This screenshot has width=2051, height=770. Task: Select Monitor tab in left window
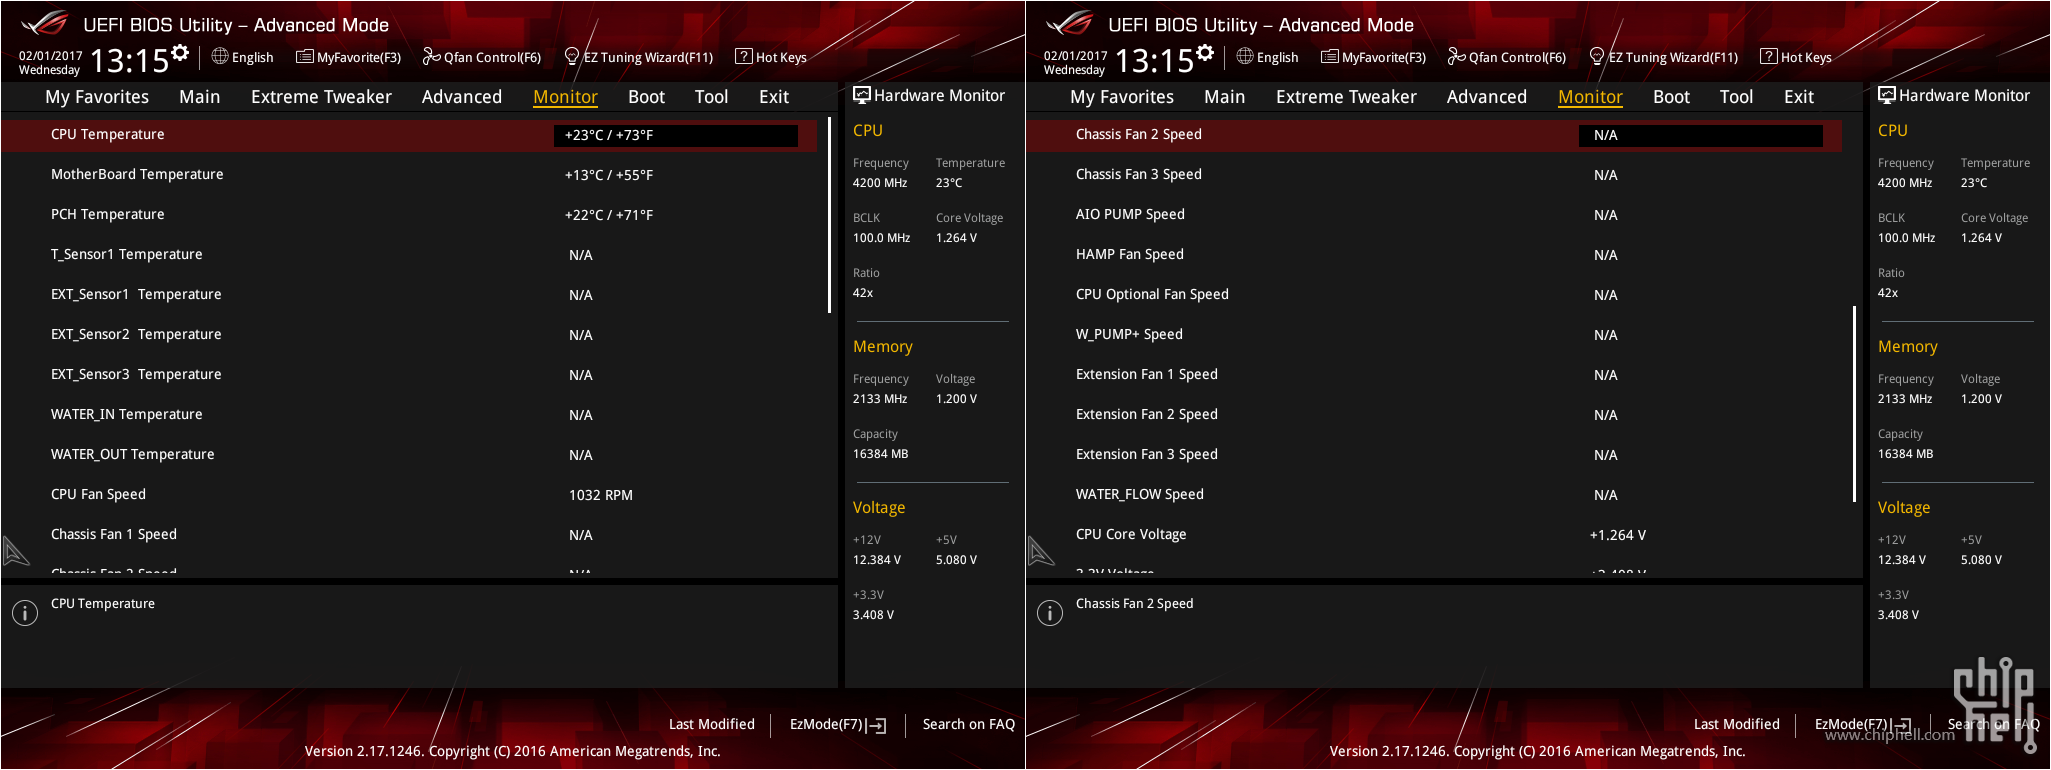(x=565, y=97)
